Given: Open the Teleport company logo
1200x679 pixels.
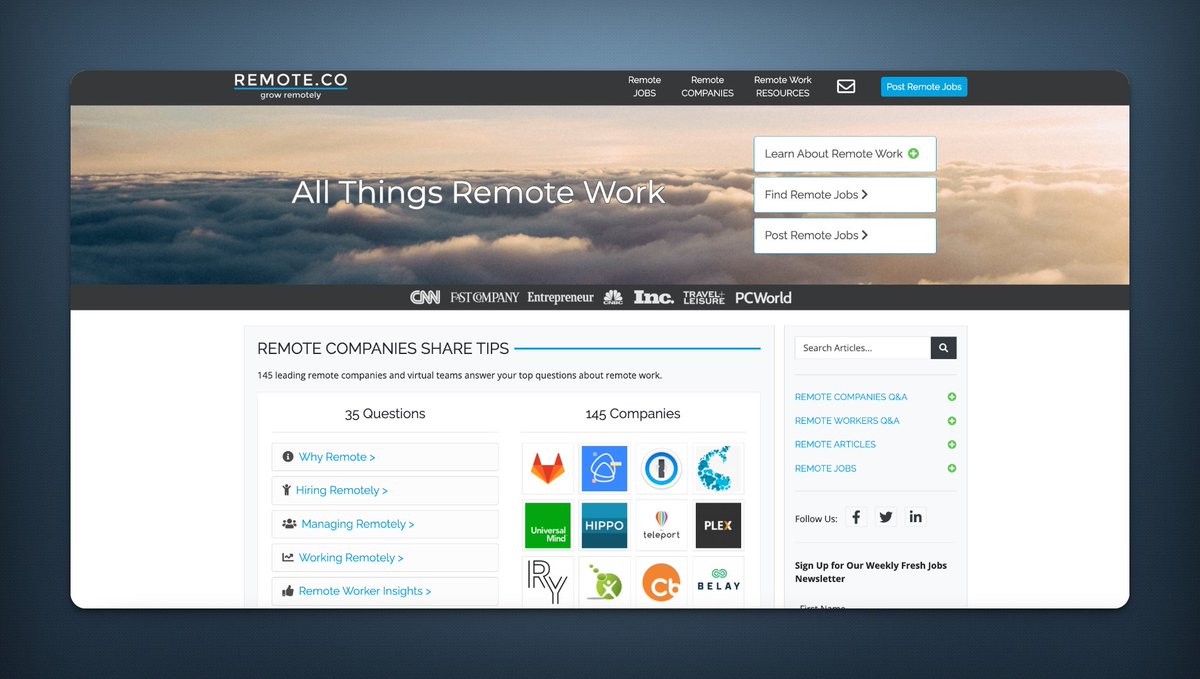Looking at the screenshot, I should click(x=661, y=526).
